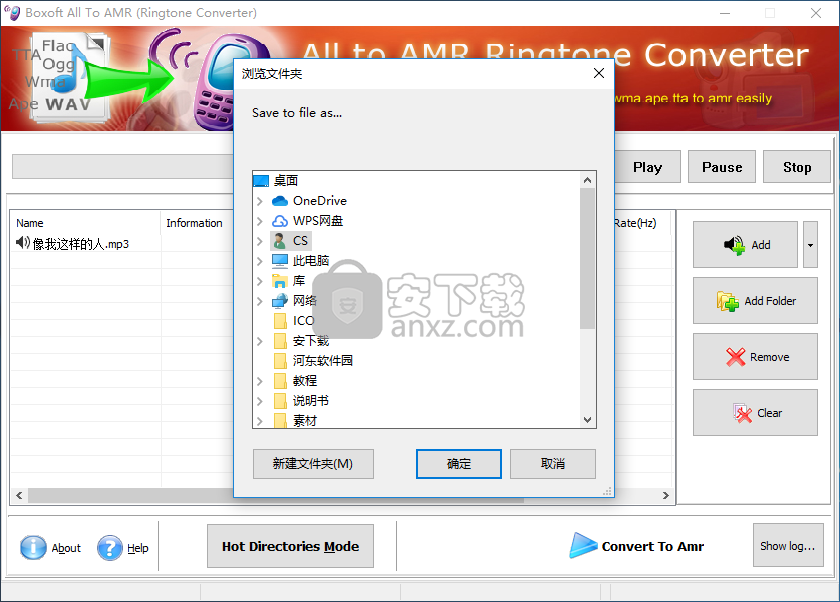The image size is (840, 602).
Task: Click the 此电脑 computer icon
Action: point(280,261)
